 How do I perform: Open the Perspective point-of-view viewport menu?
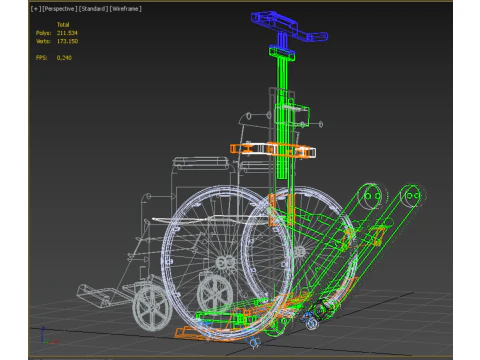point(60,9)
